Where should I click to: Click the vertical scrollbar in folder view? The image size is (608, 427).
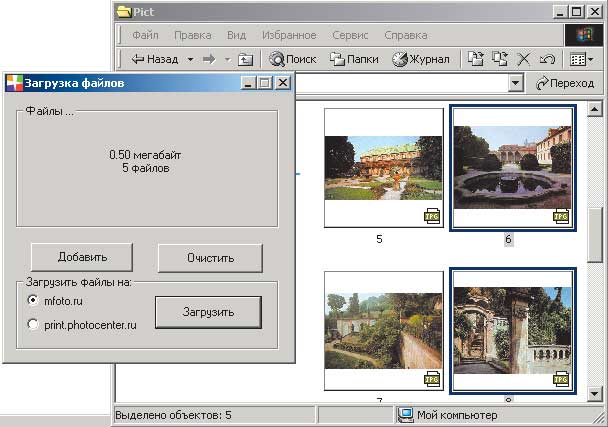[597, 232]
